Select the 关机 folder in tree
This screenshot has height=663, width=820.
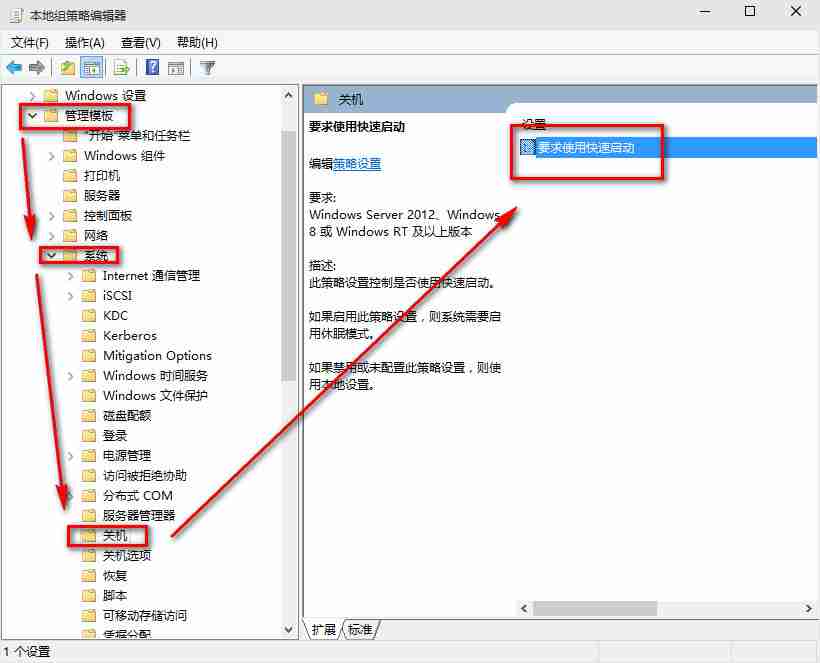pos(115,535)
